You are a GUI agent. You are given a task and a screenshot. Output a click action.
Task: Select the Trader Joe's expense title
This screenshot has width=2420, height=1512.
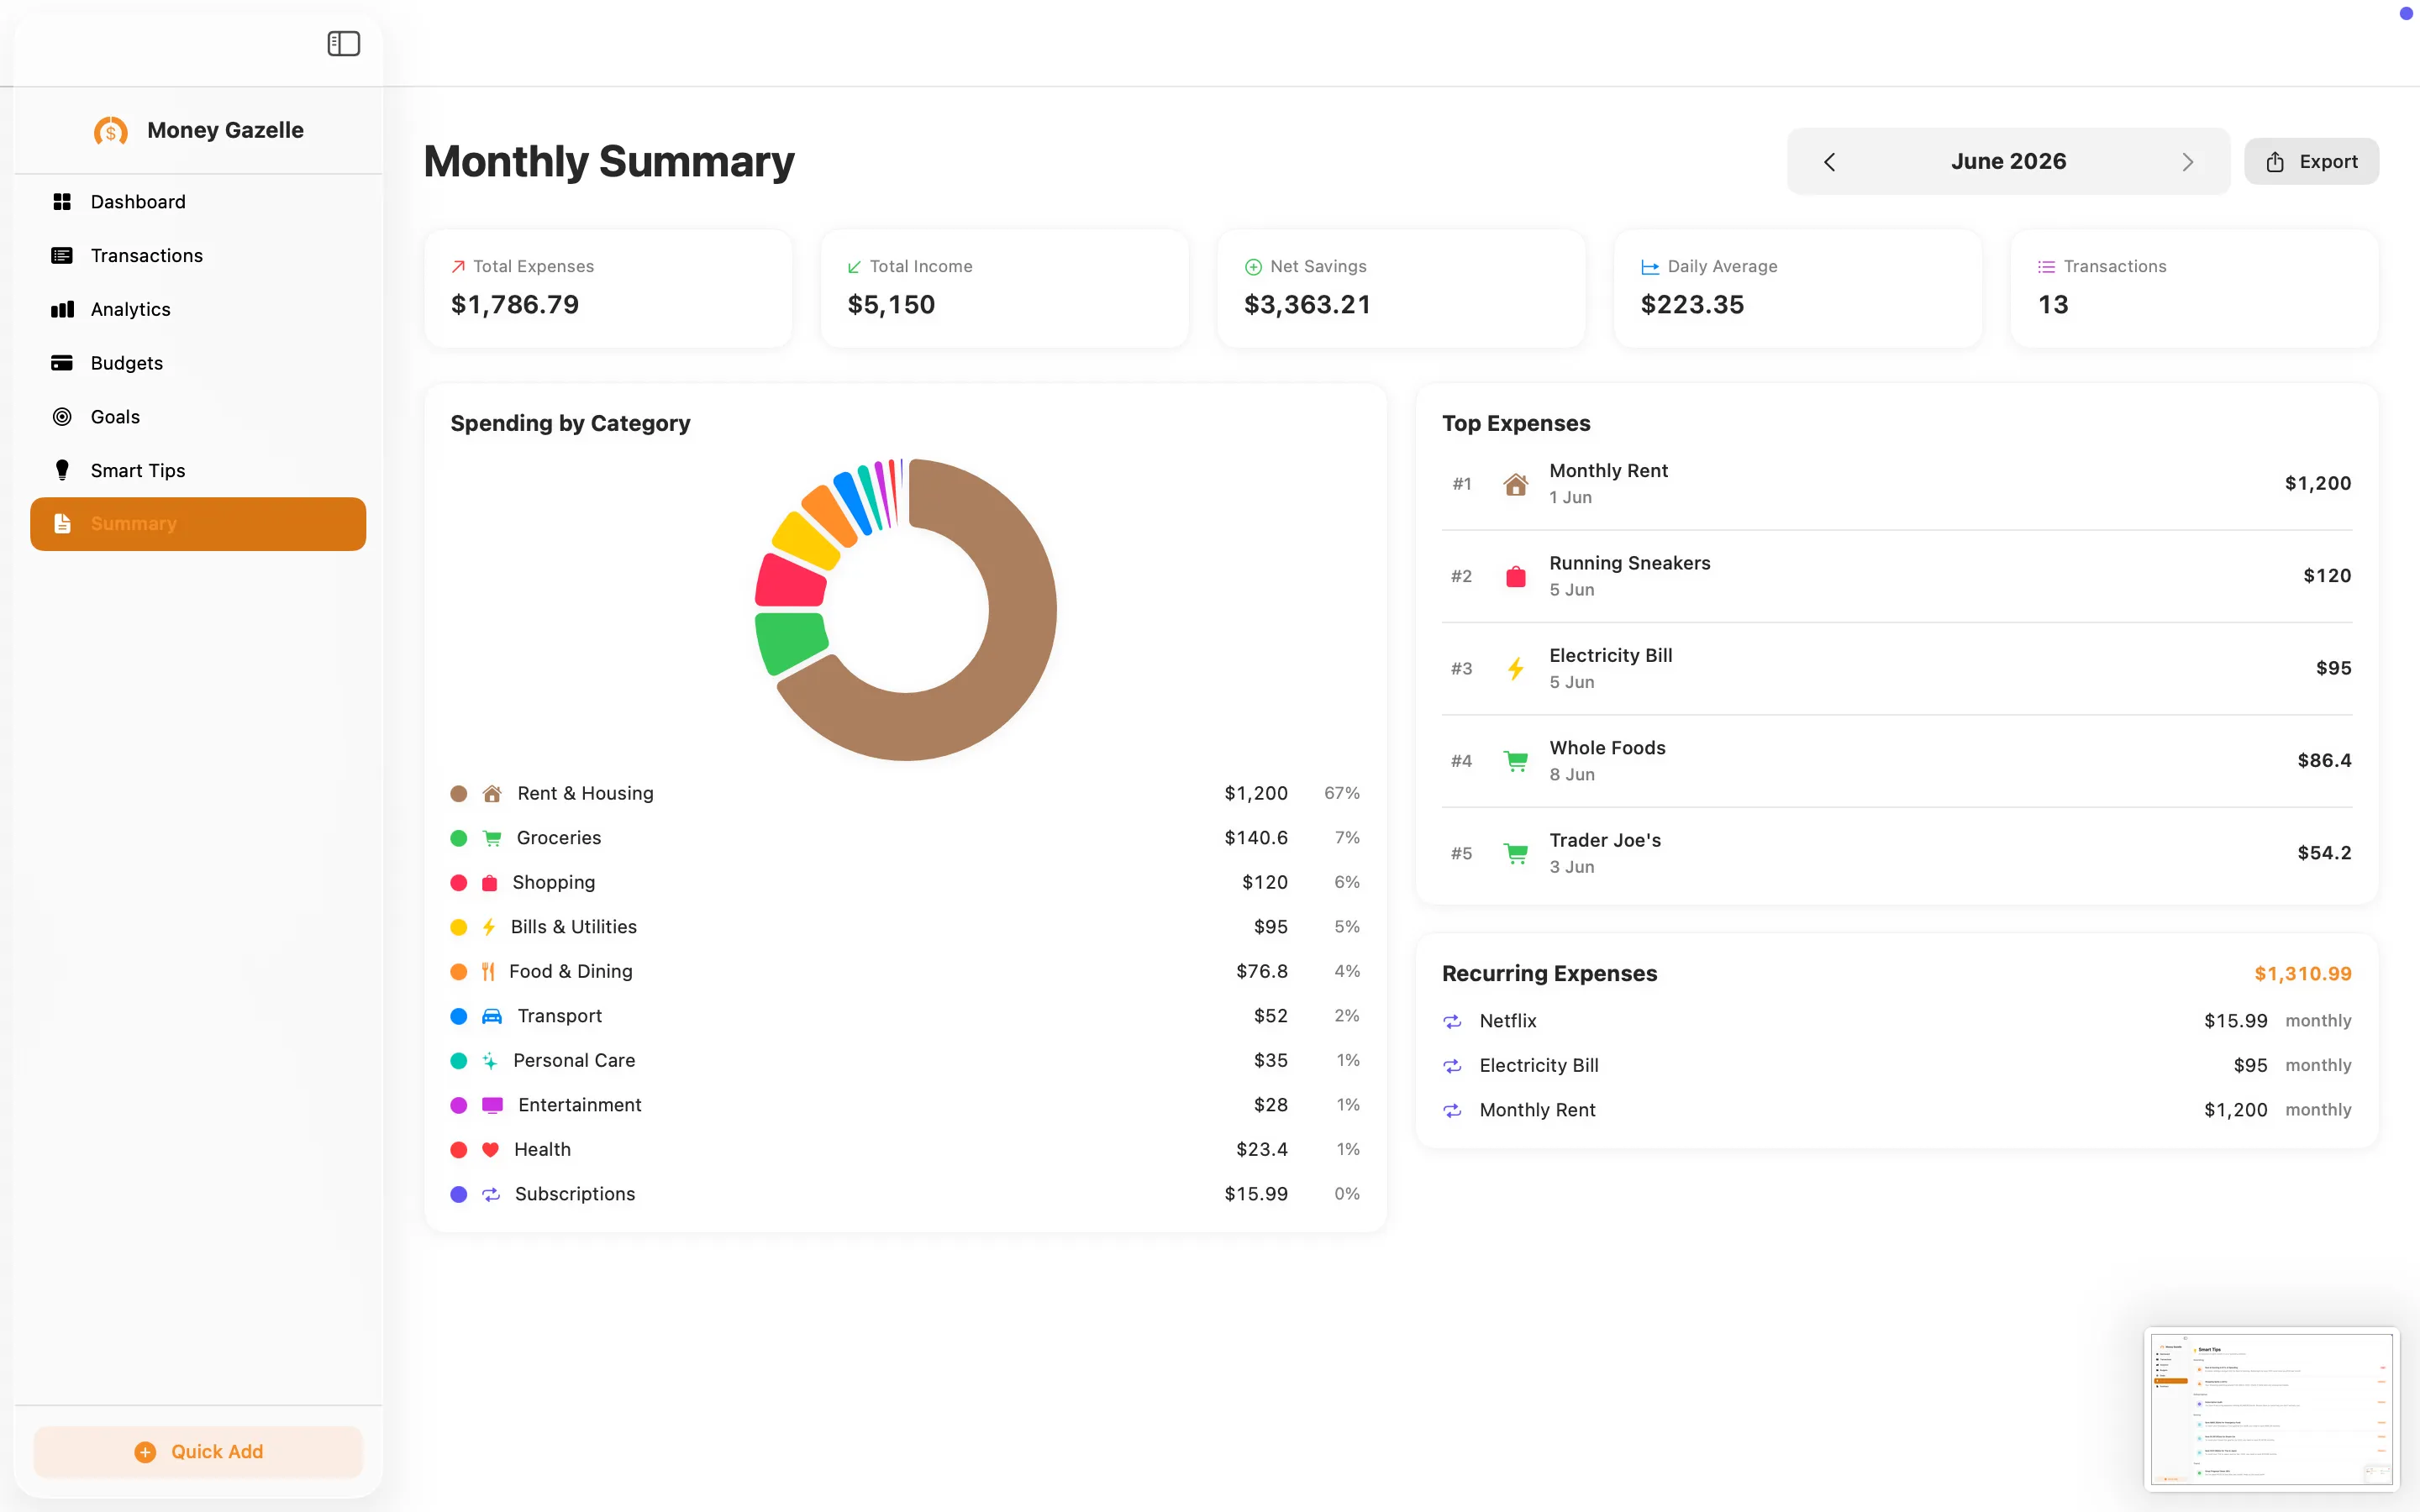1605,840
